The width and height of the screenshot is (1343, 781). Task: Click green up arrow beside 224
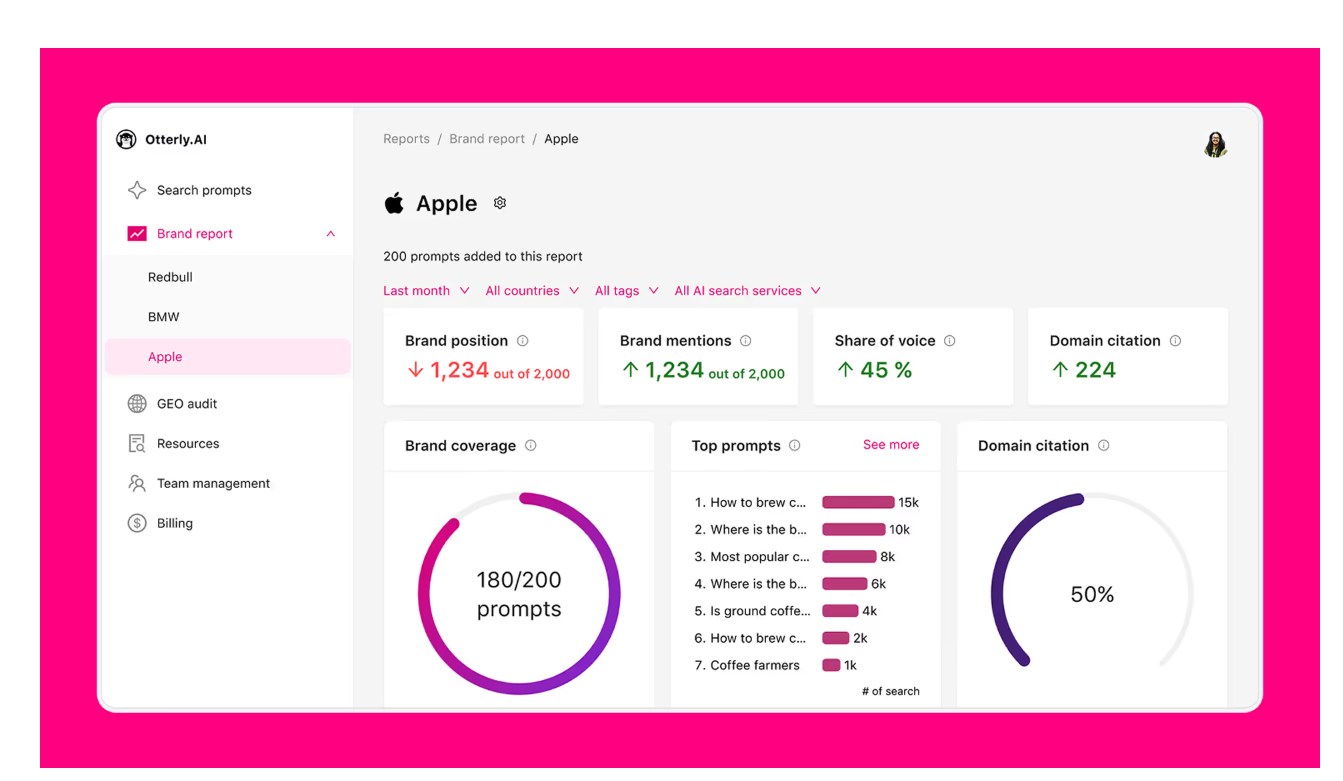click(1060, 370)
